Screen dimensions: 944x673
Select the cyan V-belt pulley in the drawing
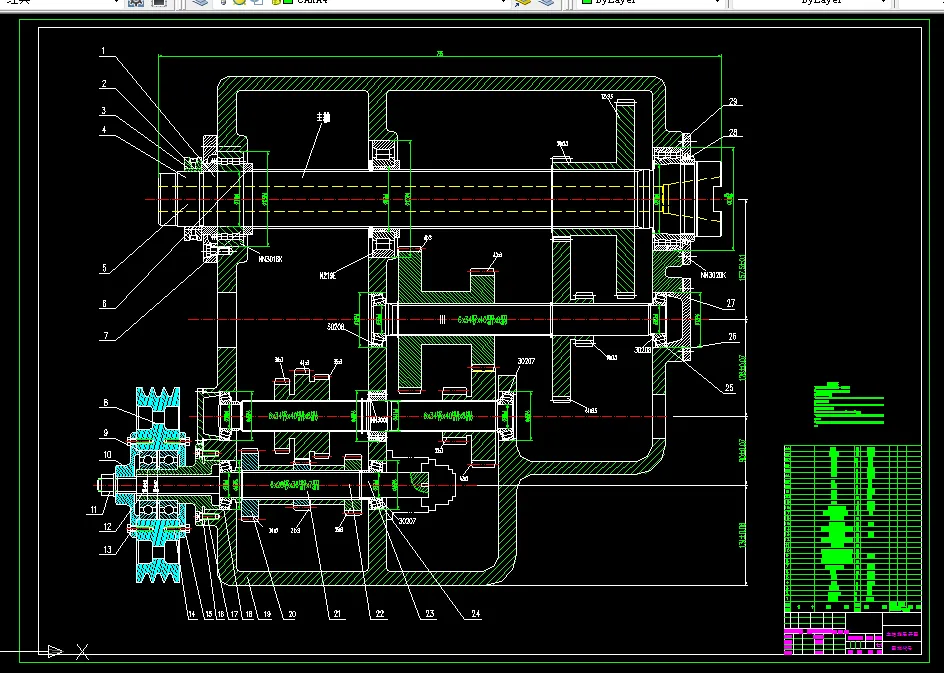pyautogui.click(x=158, y=485)
